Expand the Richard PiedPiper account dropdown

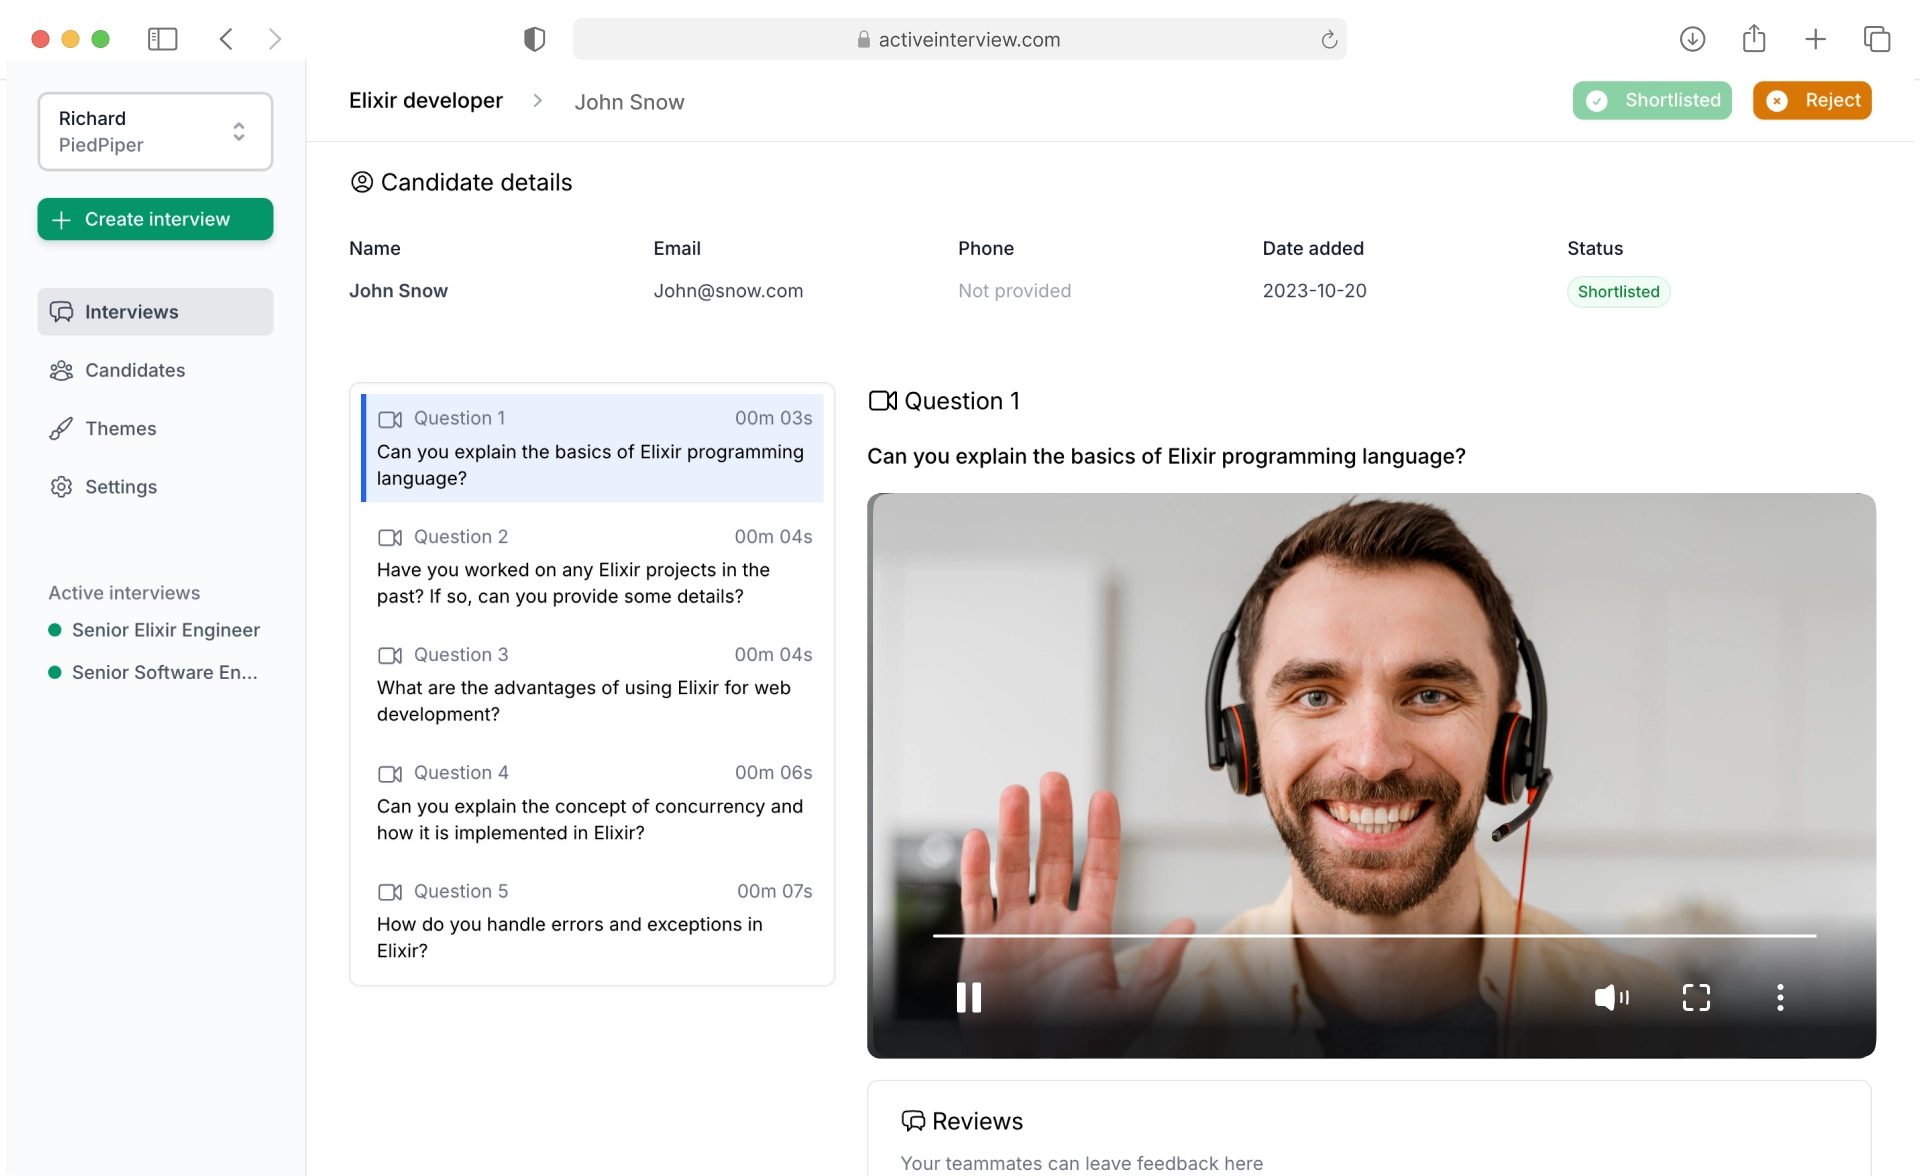click(239, 132)
